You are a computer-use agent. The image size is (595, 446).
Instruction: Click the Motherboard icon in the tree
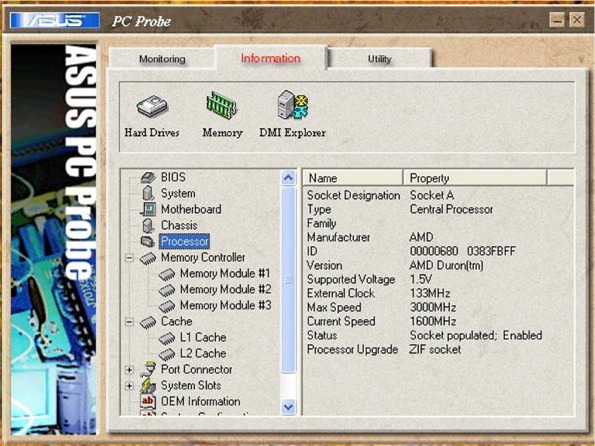coord(148,209)
